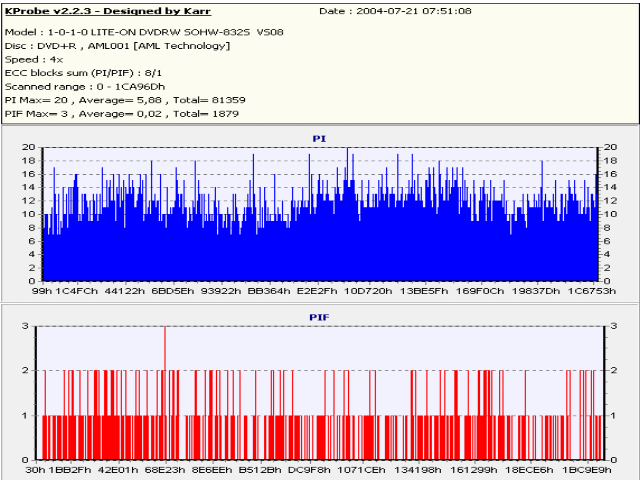The image size is (640, 480).
Task: Click the 1C4FCh label on PI axis
Action: point(77,291)
